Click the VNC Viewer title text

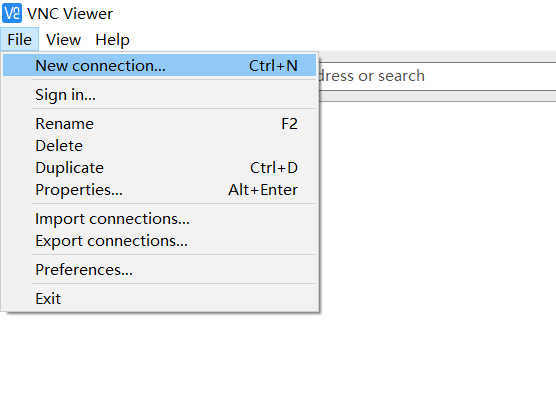[x=70, y=14]
